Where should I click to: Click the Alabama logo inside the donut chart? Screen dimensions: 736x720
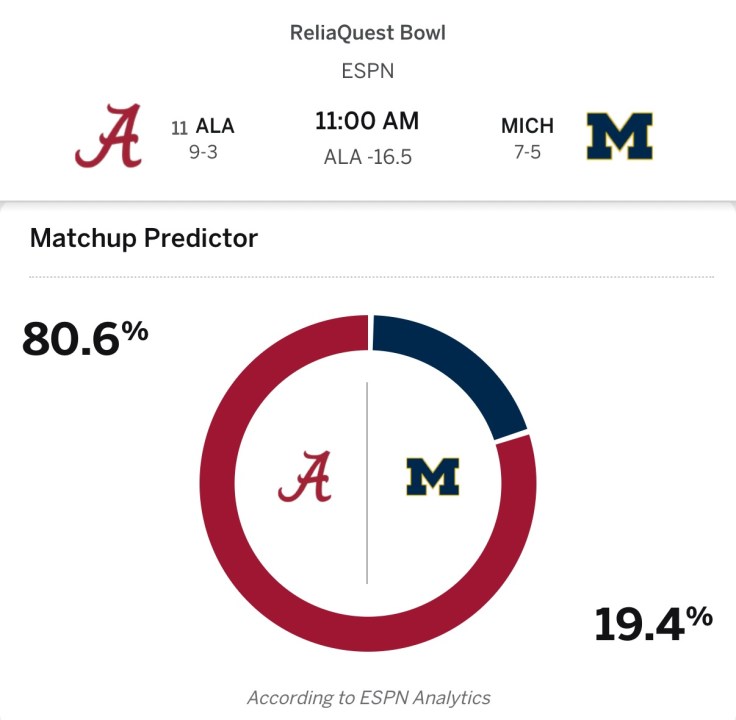304,476
